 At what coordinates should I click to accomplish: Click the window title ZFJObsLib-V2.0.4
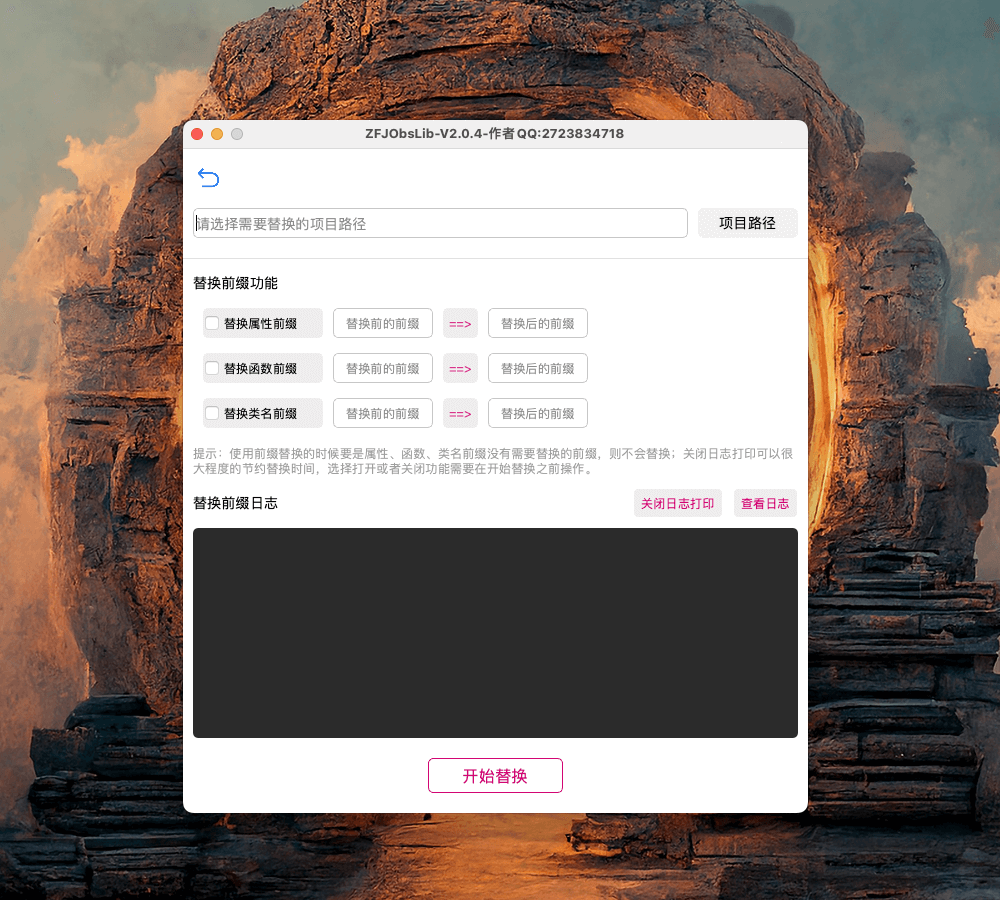click(x=494, y=134)
